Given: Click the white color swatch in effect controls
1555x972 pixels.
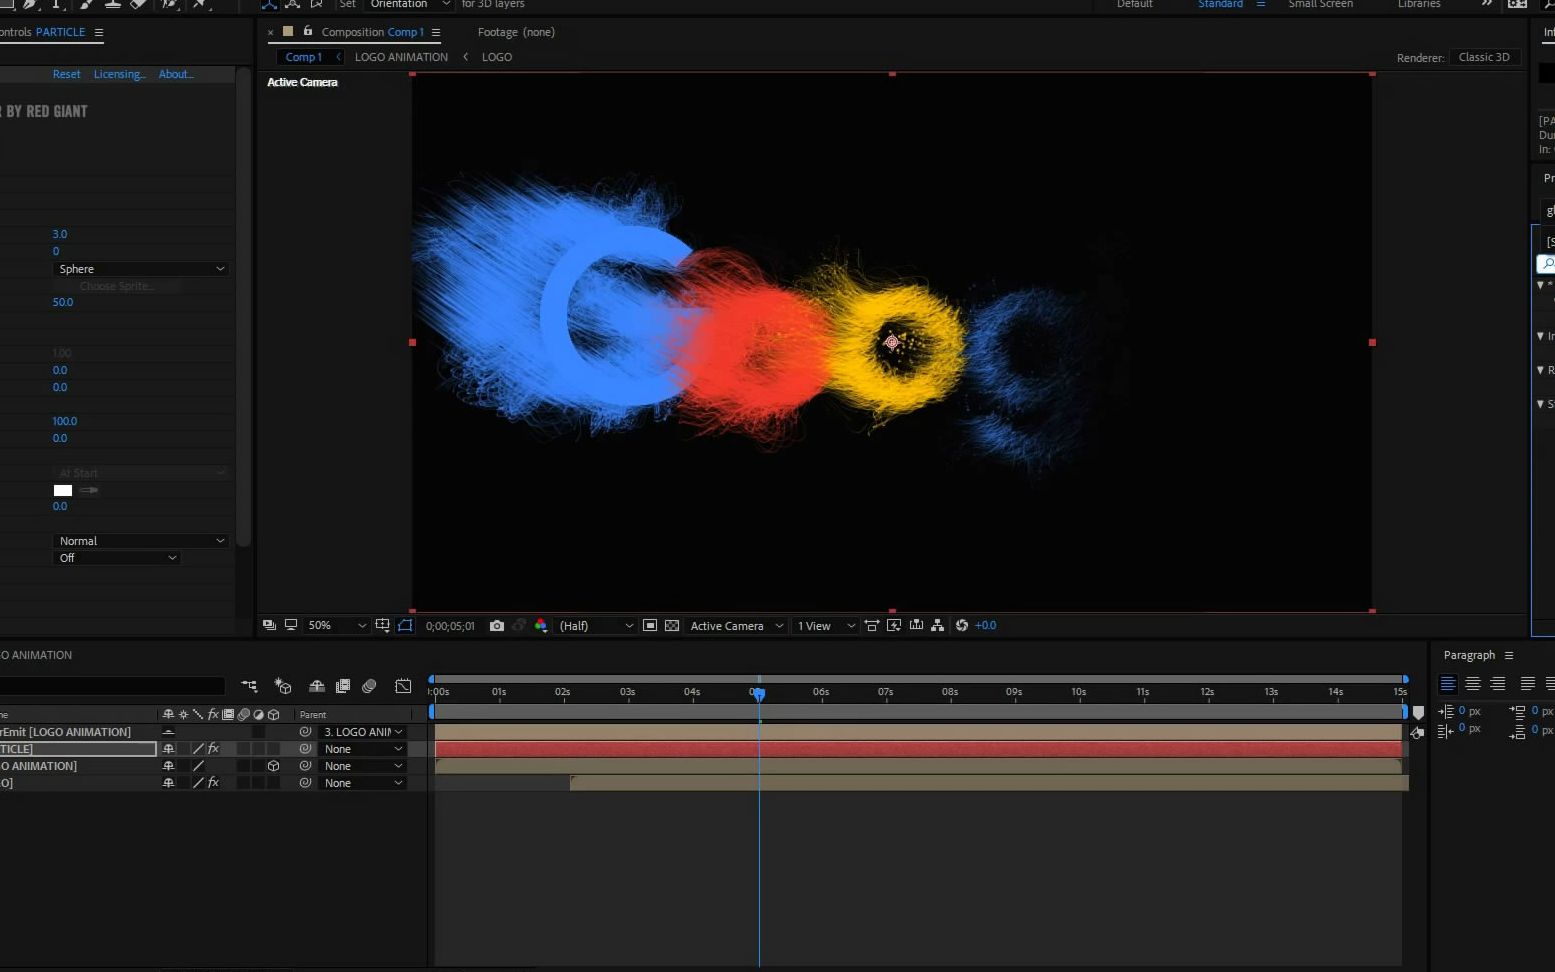Looking at the screenshot, I should tap(63, 490).
